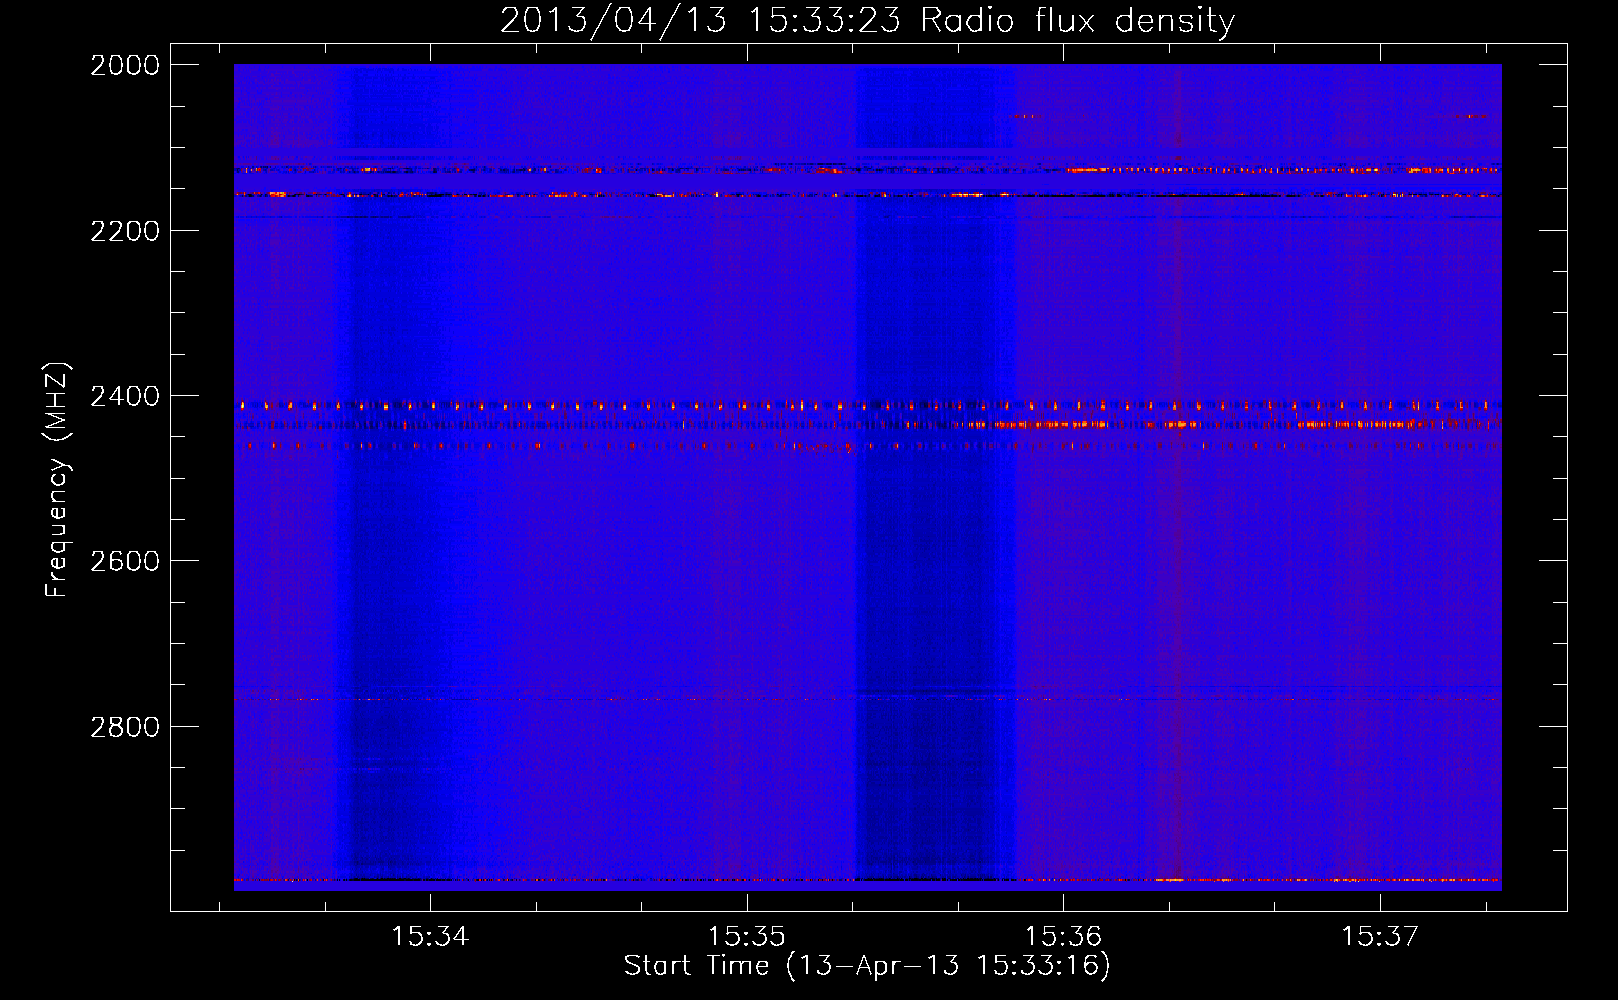Click the plot title "2013/04/13 15:33:23 Radio flux density"
This screenshot has height=1000, width=1618.
867,20
